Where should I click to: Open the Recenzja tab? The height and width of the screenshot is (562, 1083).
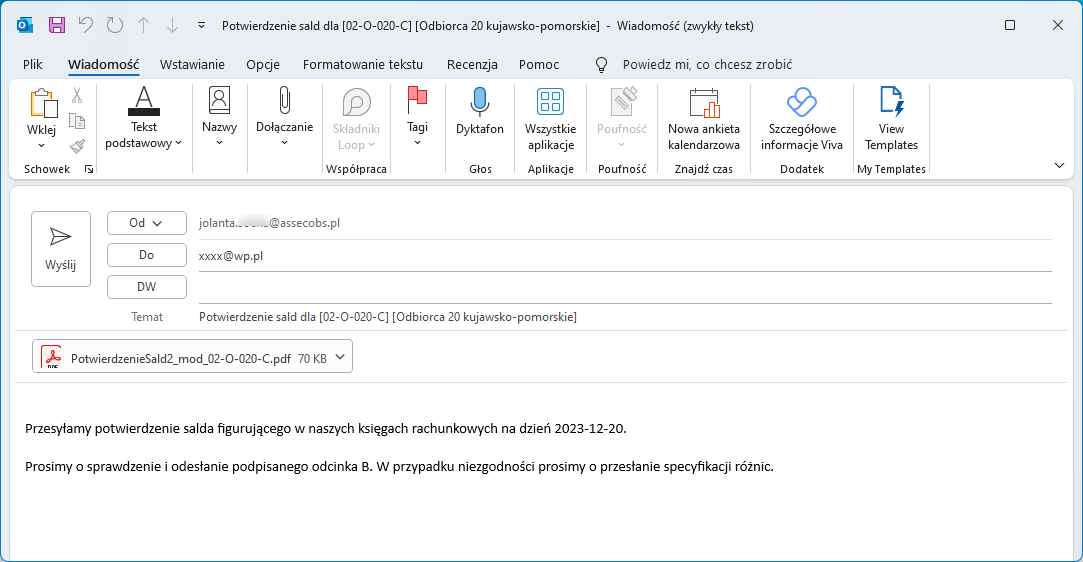(472, 64)
